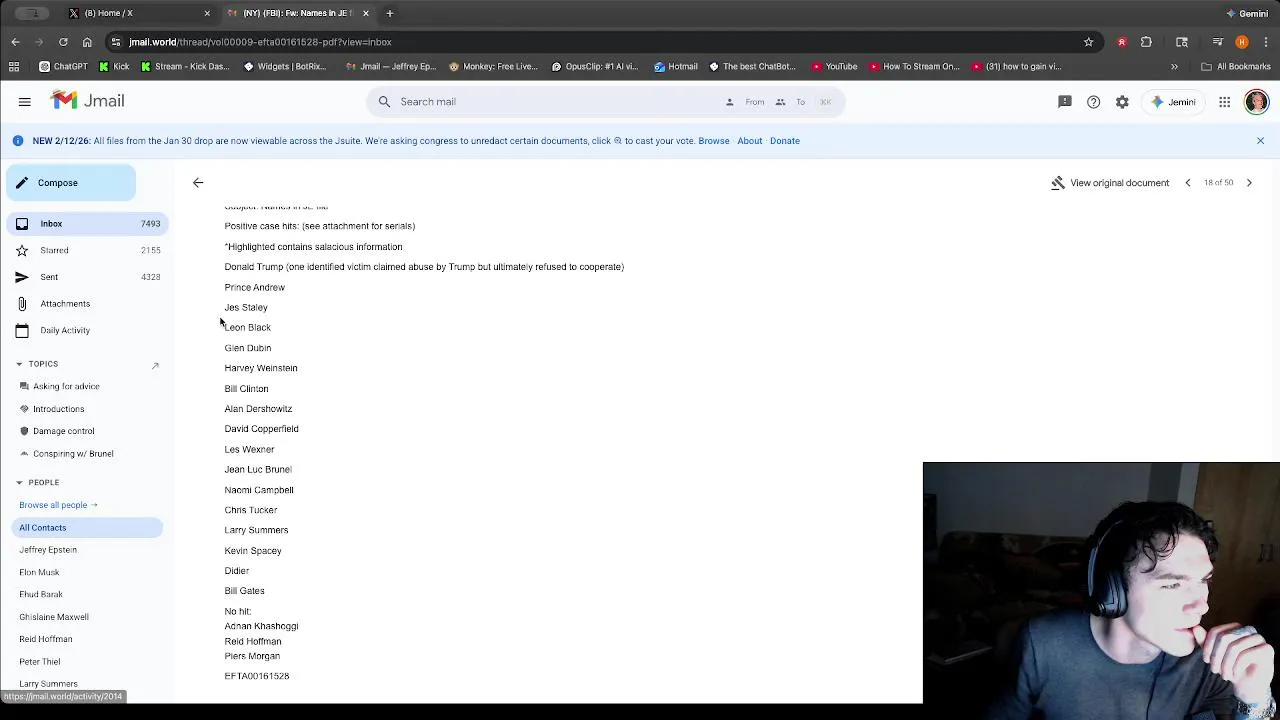Open the Daily Activity view
1280x720 pixels.
(86, 330)
